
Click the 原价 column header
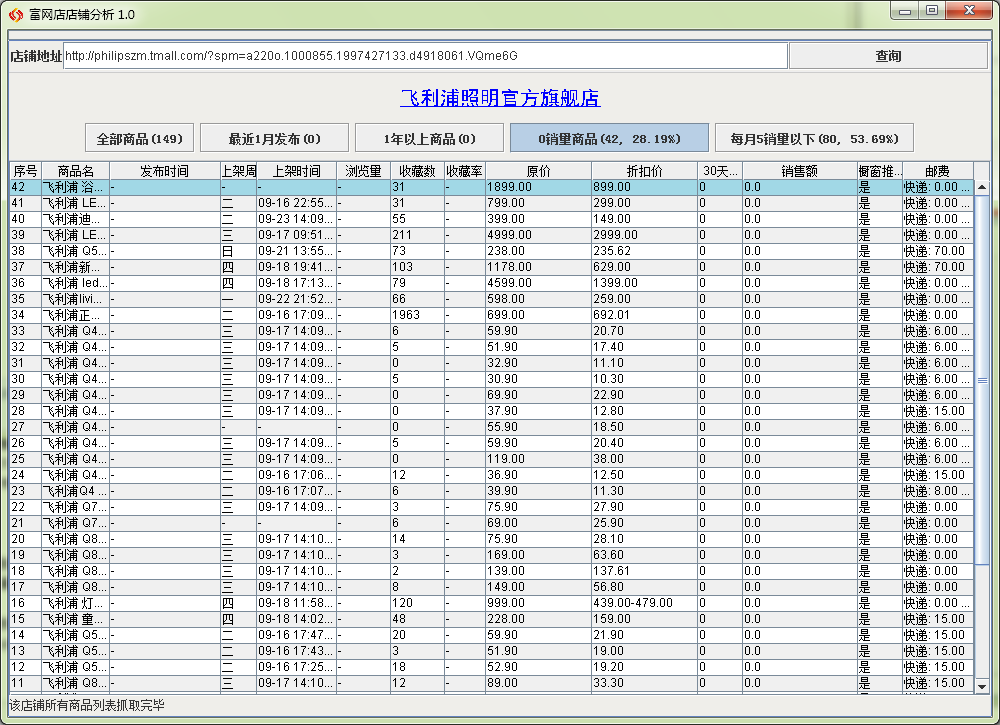pyautogui.click(x=538, y=171)
